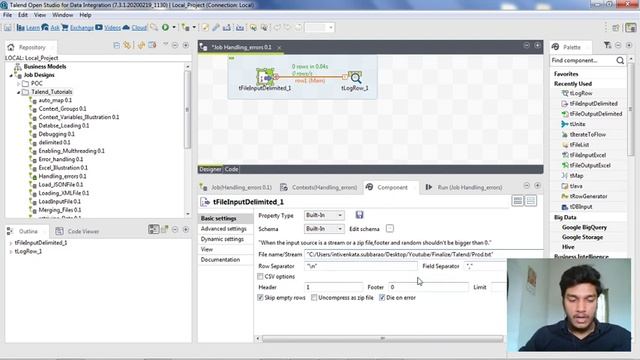Image resolution: width=640 pixels, height=360 pixels.
Task: Open the Documentation section of the component
Action: pos(220,260)
